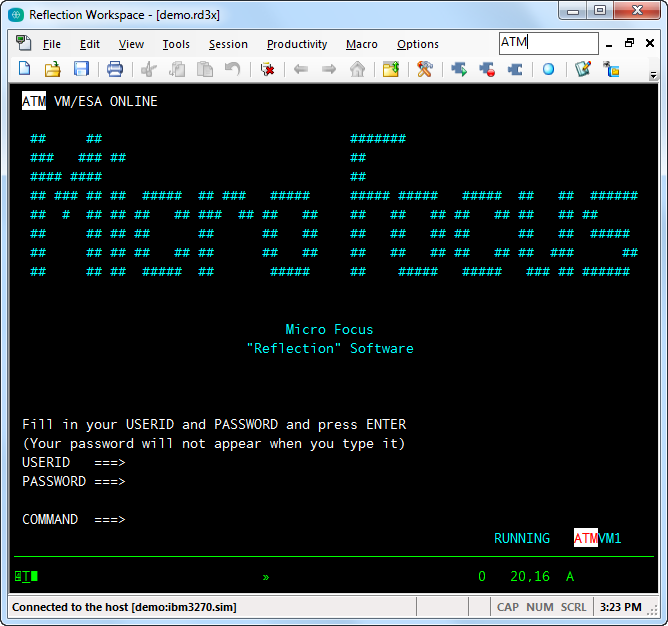668x626 pixels.
Task: Click the highlighted ATMVM1 text
Action: click(x=597, y=538)
